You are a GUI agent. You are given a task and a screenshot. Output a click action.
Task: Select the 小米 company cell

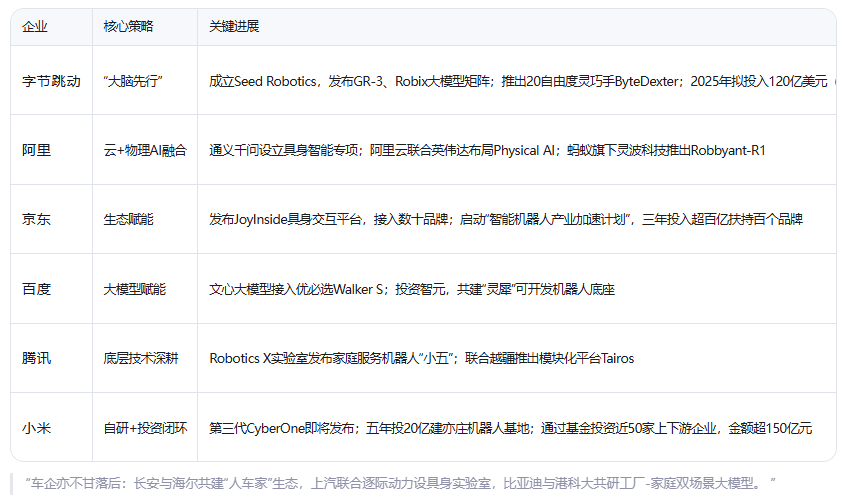pos(37,428)
